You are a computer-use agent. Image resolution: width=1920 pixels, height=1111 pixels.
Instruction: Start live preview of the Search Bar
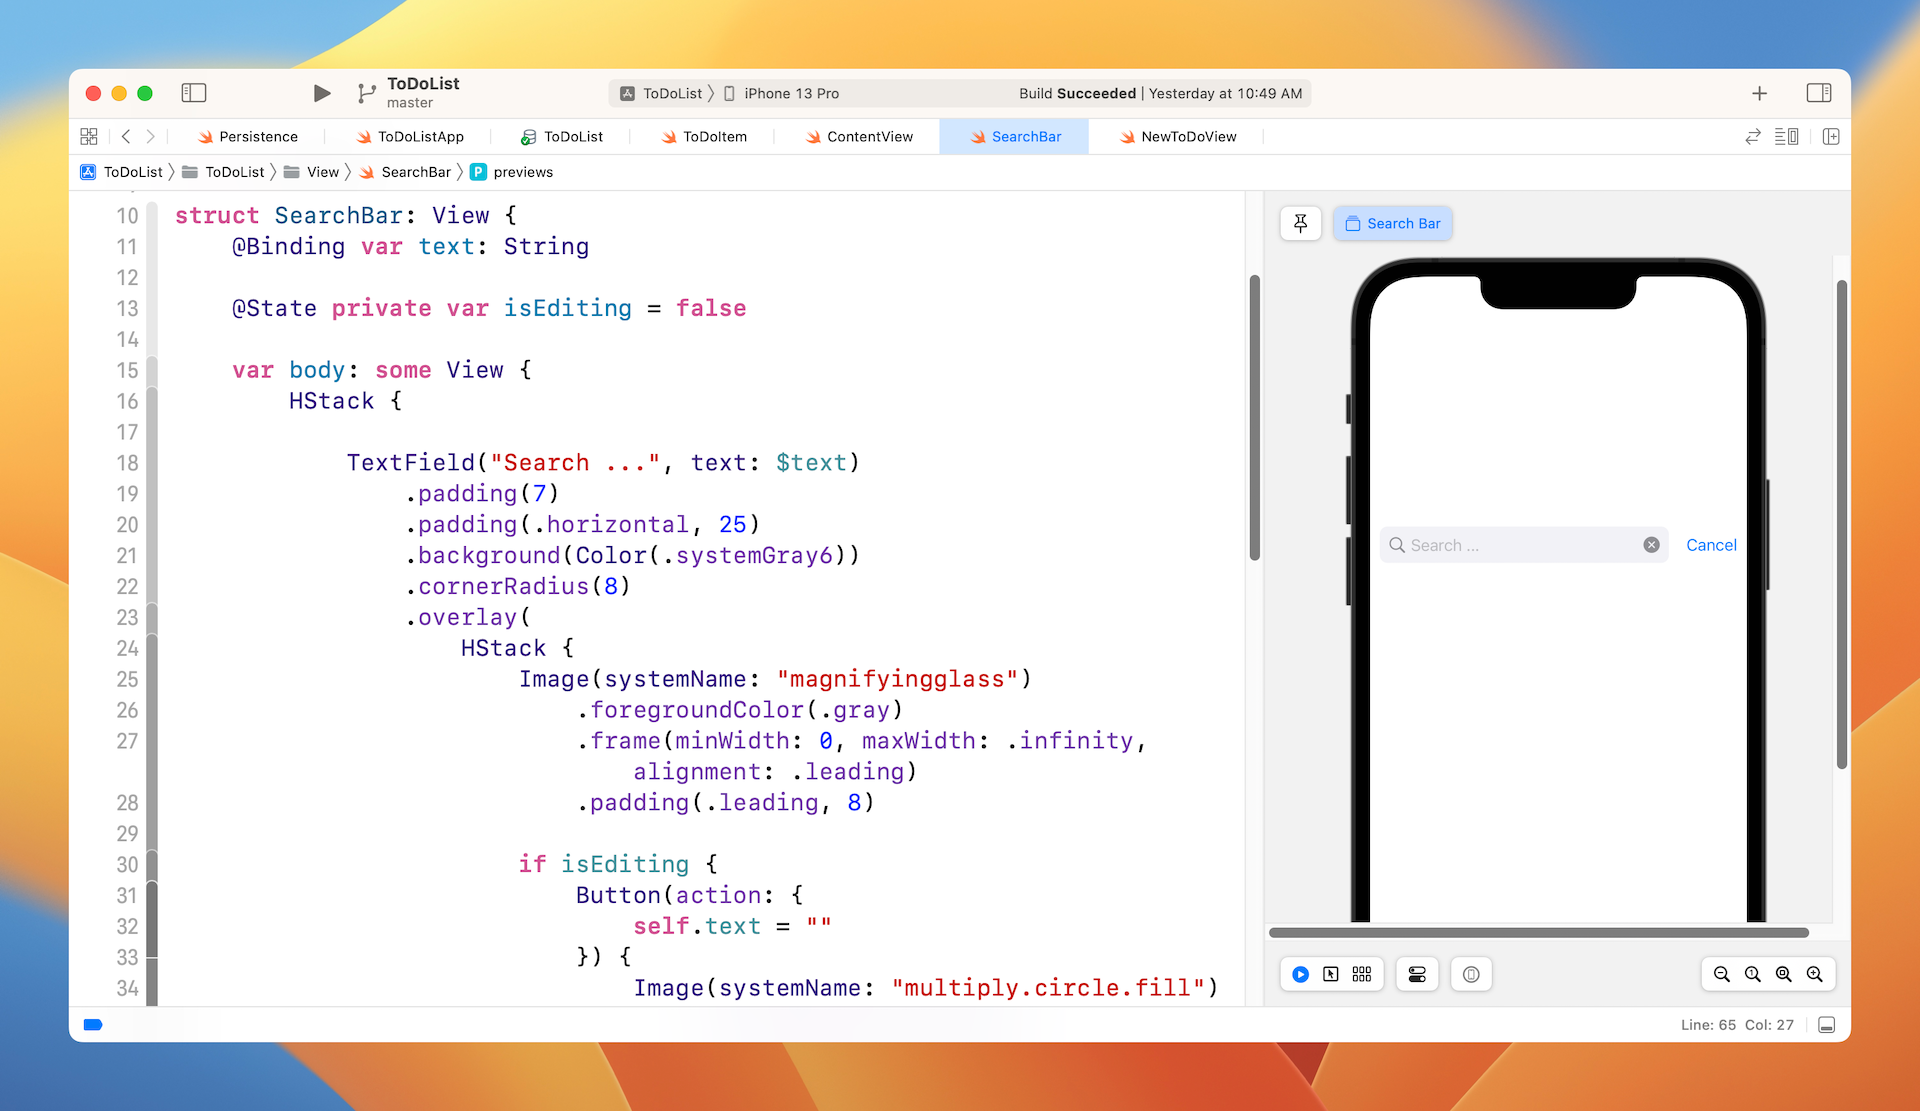pos(1299,973)
